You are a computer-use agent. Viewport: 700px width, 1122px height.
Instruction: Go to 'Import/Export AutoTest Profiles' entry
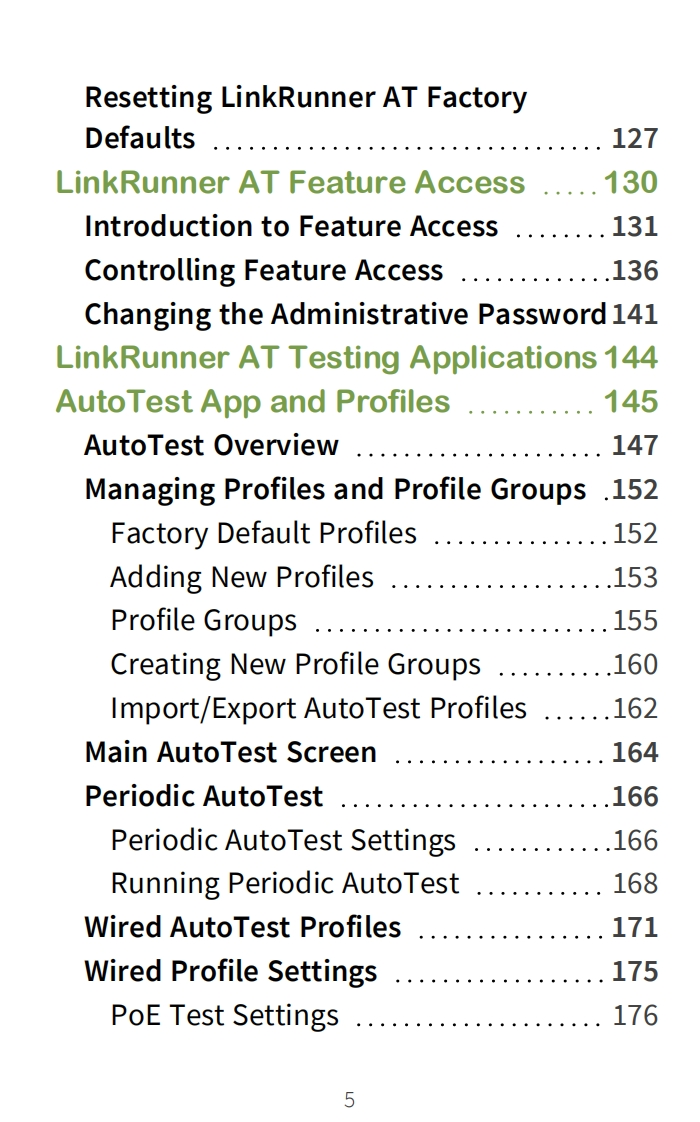tap(319, 708)
